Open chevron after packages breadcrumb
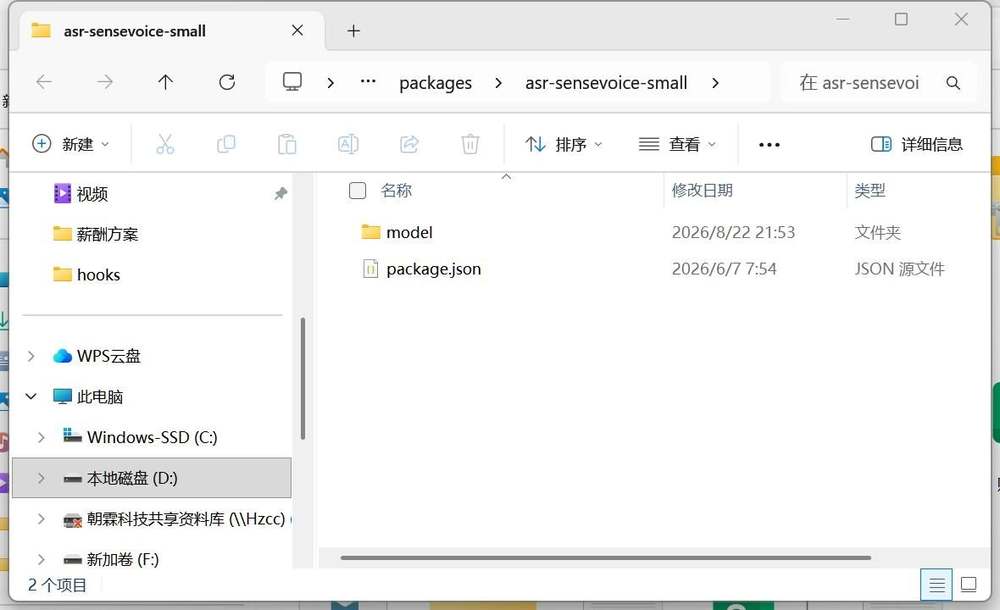Screen dimensions: 1000x610 [x=498, y=83]
